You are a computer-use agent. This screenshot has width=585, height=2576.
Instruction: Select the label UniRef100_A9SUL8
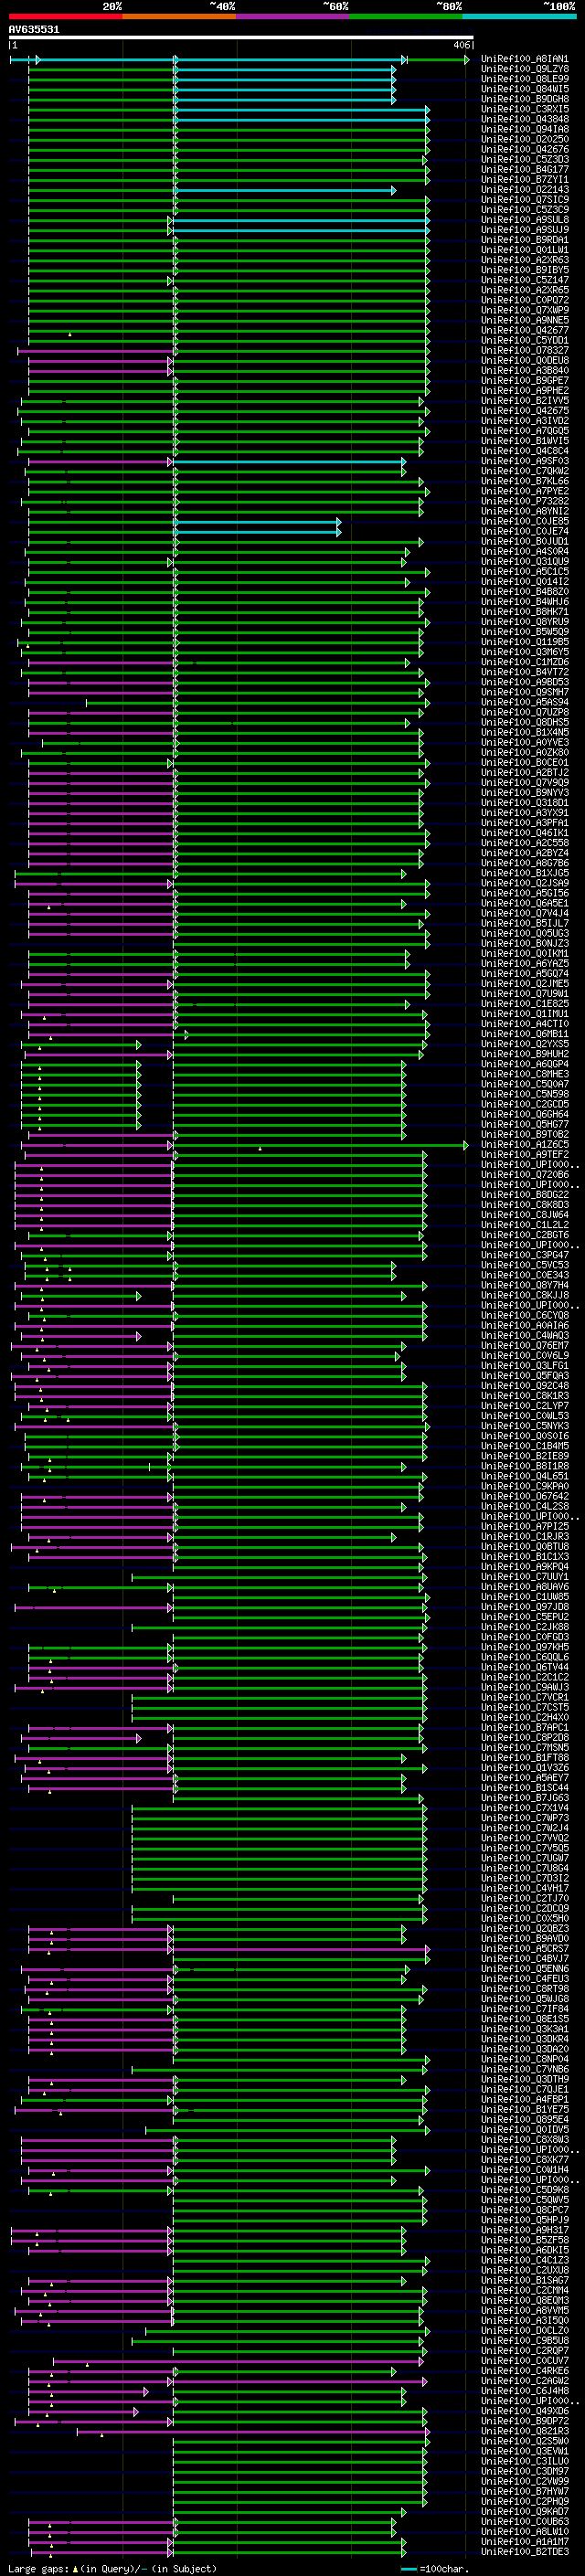coord(525,220)
